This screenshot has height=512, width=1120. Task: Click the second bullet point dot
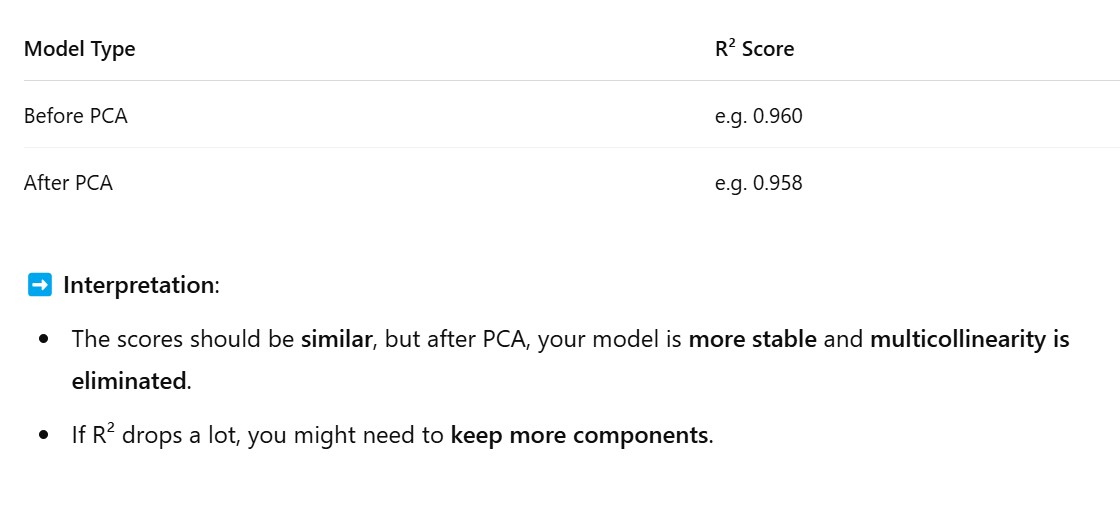(x=44, y=437)
